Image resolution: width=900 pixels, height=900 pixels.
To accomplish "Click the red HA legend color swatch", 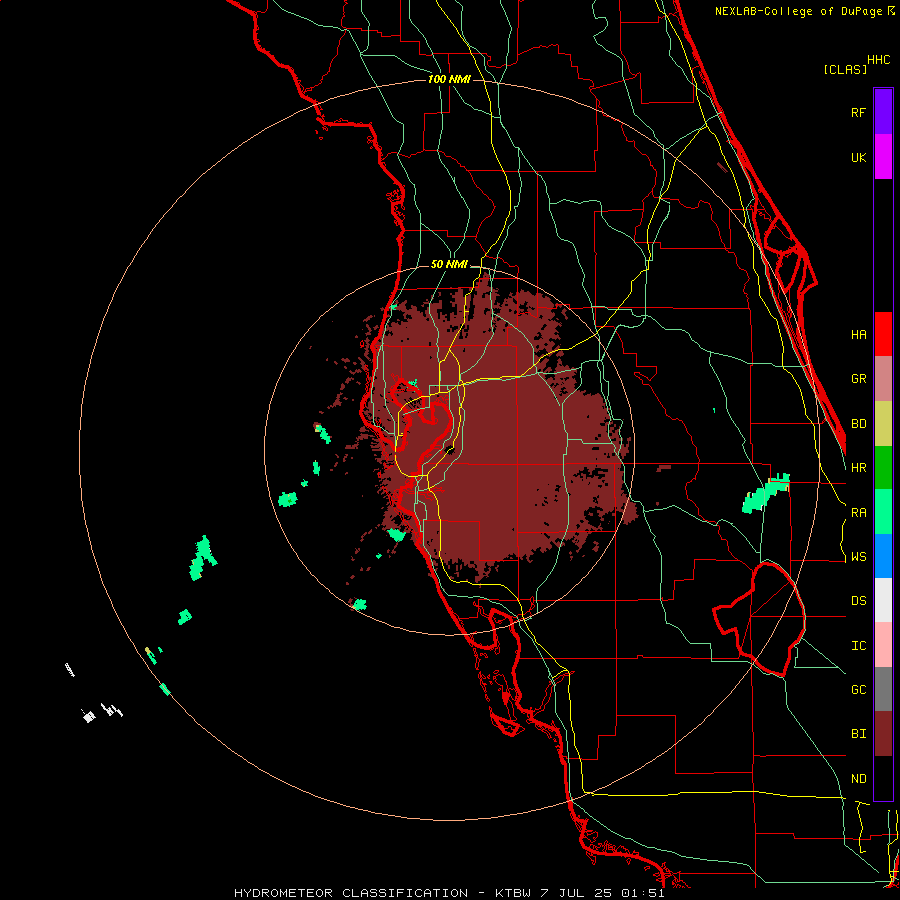I will coord(883,334).
